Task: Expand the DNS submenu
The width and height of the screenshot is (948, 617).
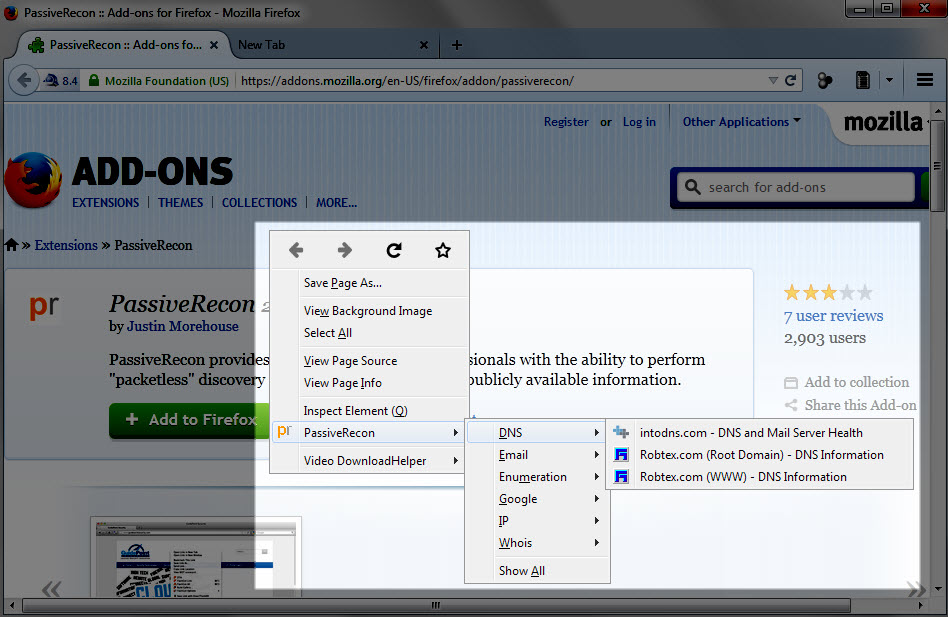Action: click(537, 433)
